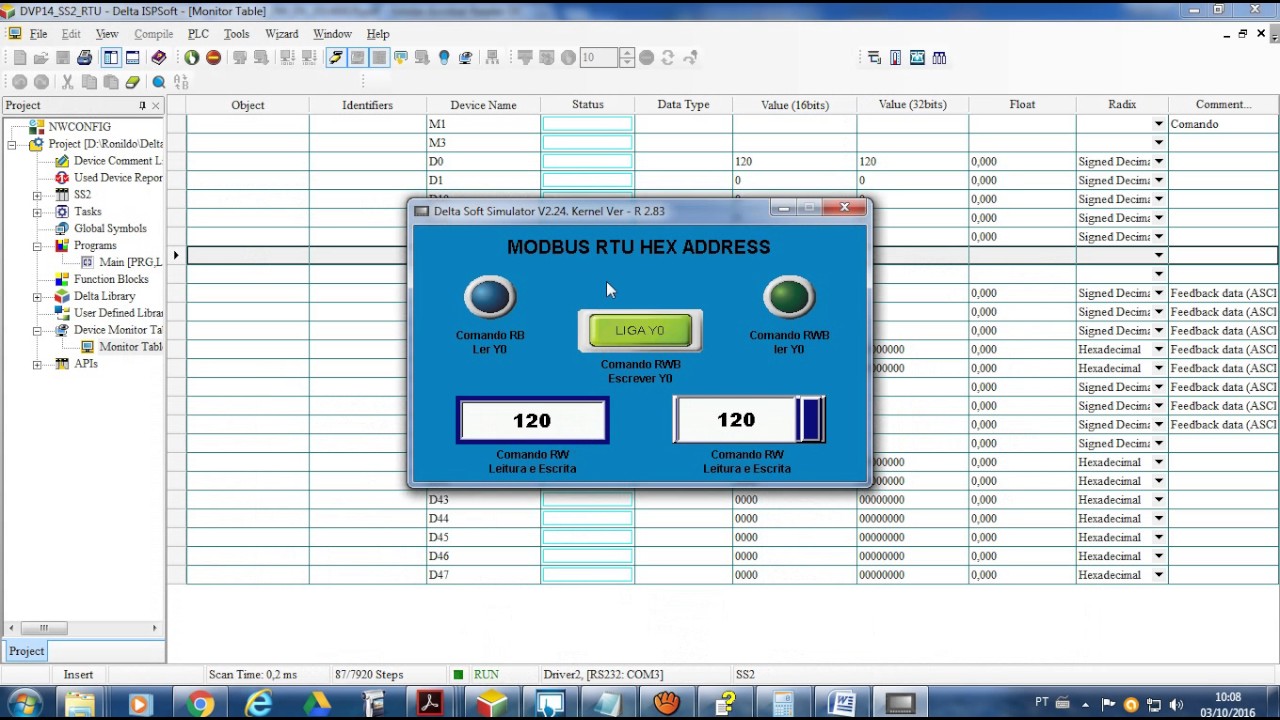The width and height of the screenshot is (1280, 720).
Task: Select NWCONFIG in the project tree
Action: [x=79, y=127]
